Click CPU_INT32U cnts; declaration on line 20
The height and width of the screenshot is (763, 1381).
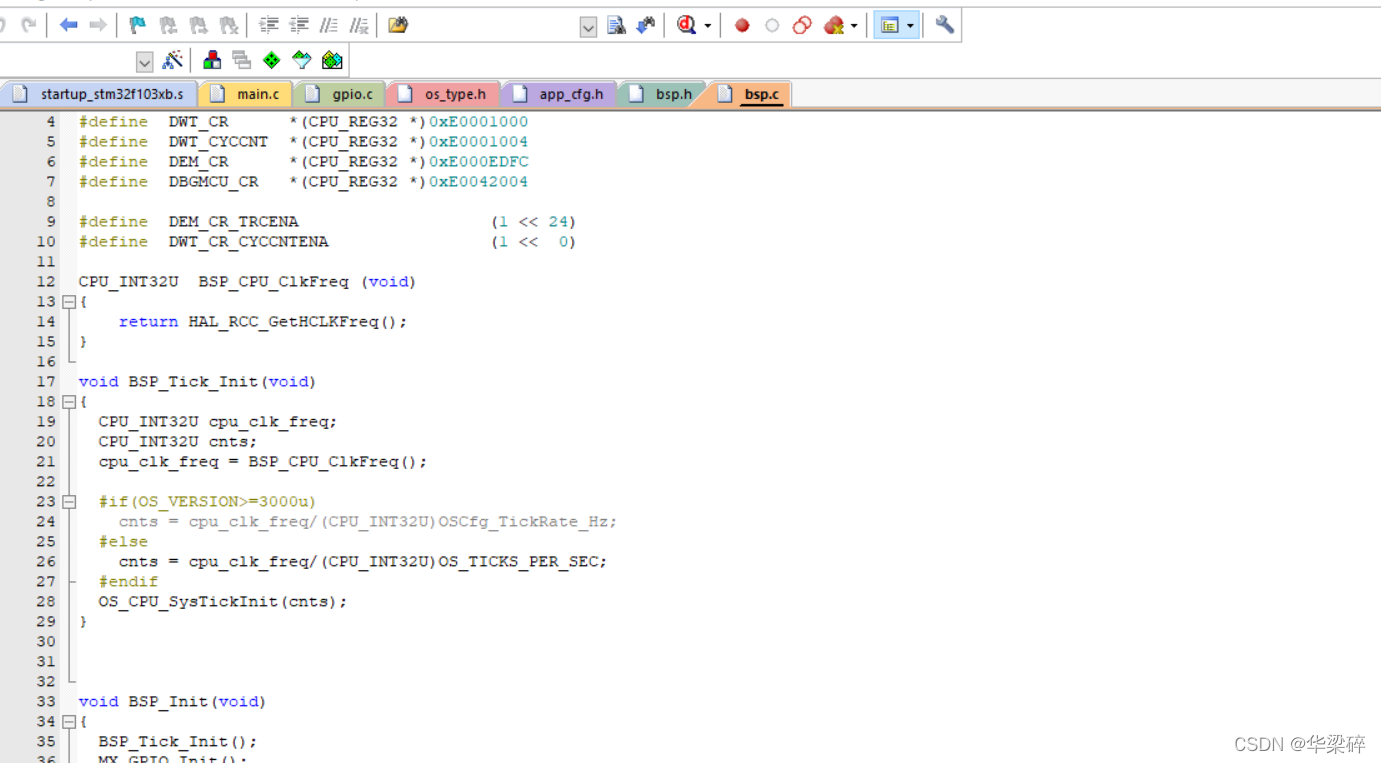click(x=177, y=442)
